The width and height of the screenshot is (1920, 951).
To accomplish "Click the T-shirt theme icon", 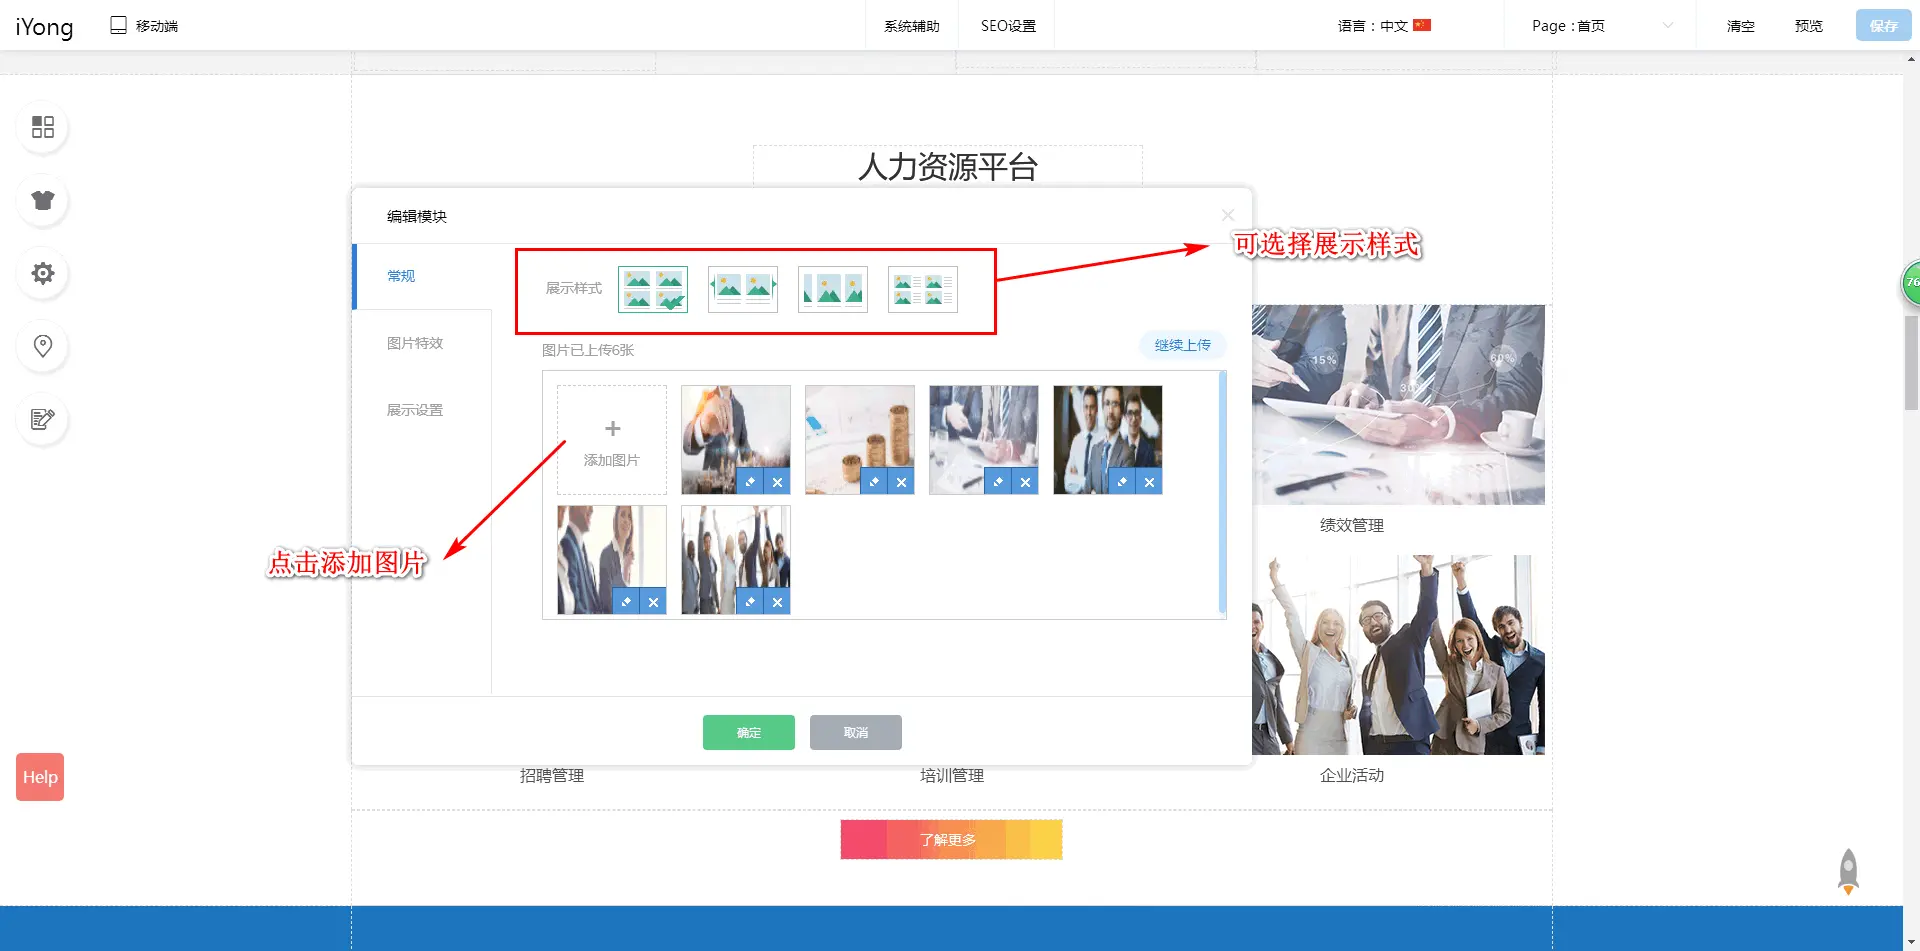I will 42,200.
